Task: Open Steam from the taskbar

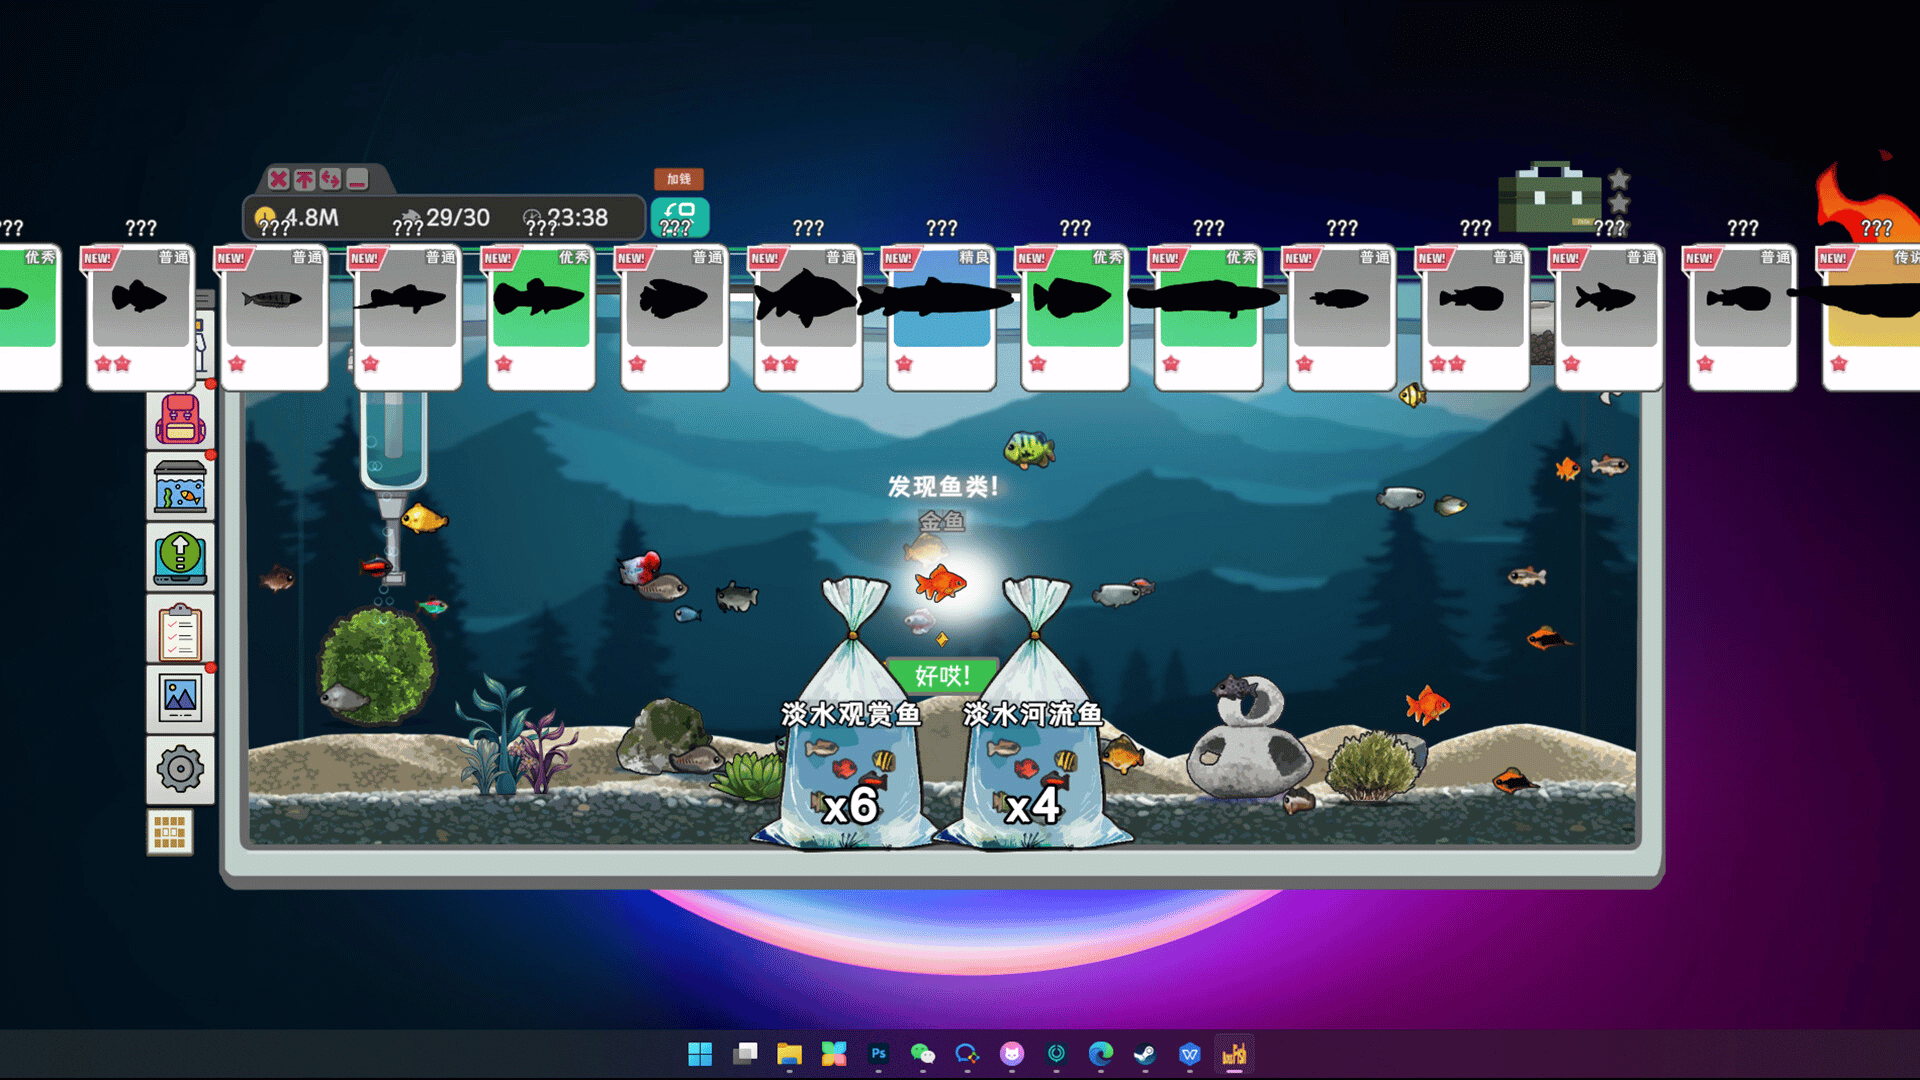Action: 1145,1054
